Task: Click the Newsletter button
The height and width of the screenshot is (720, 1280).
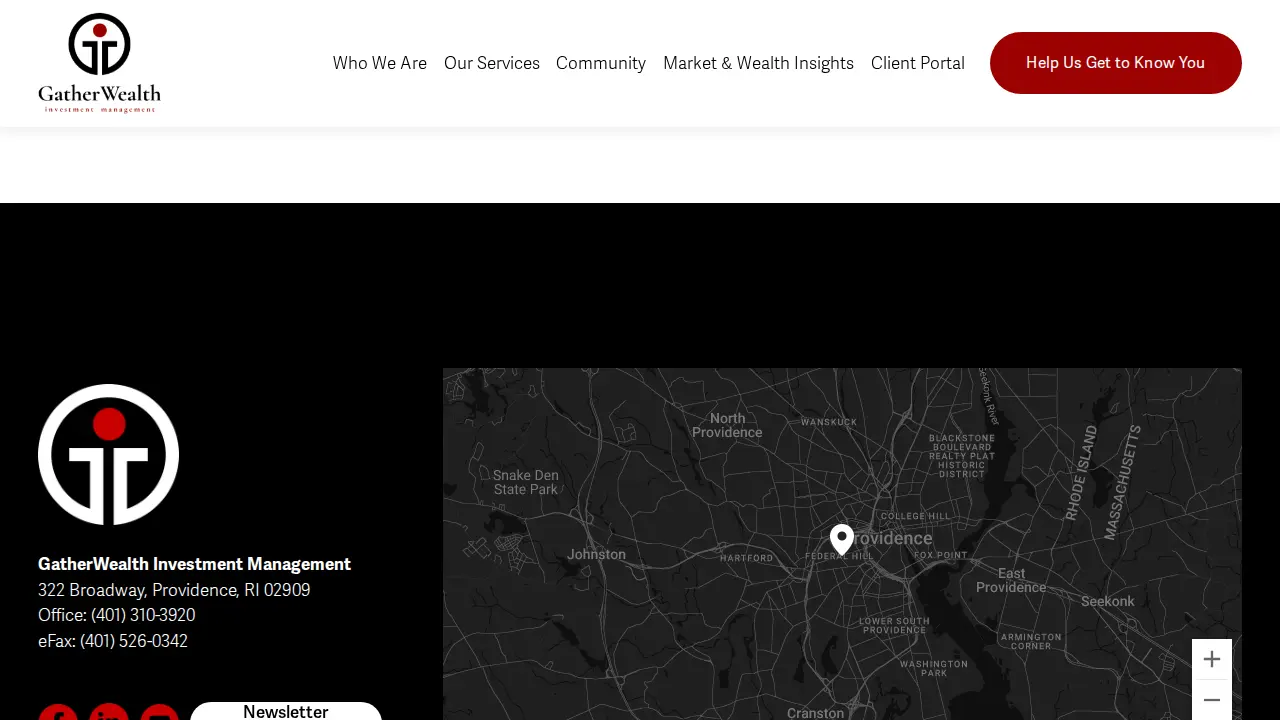Action: (286, 711)
